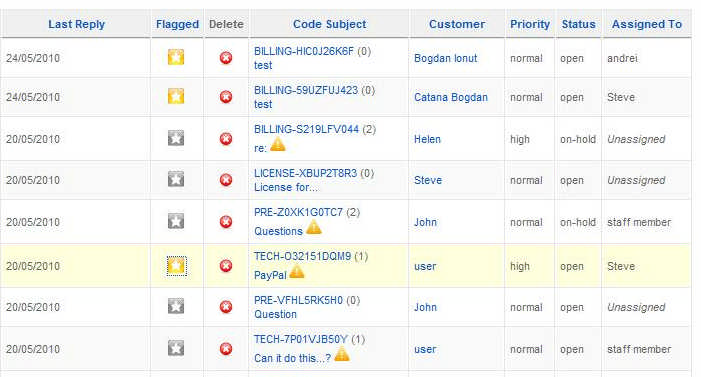Sort by Last Reply column
This screenshot has height=377, width=701.
pyautogui.click(x=76, y=24)
